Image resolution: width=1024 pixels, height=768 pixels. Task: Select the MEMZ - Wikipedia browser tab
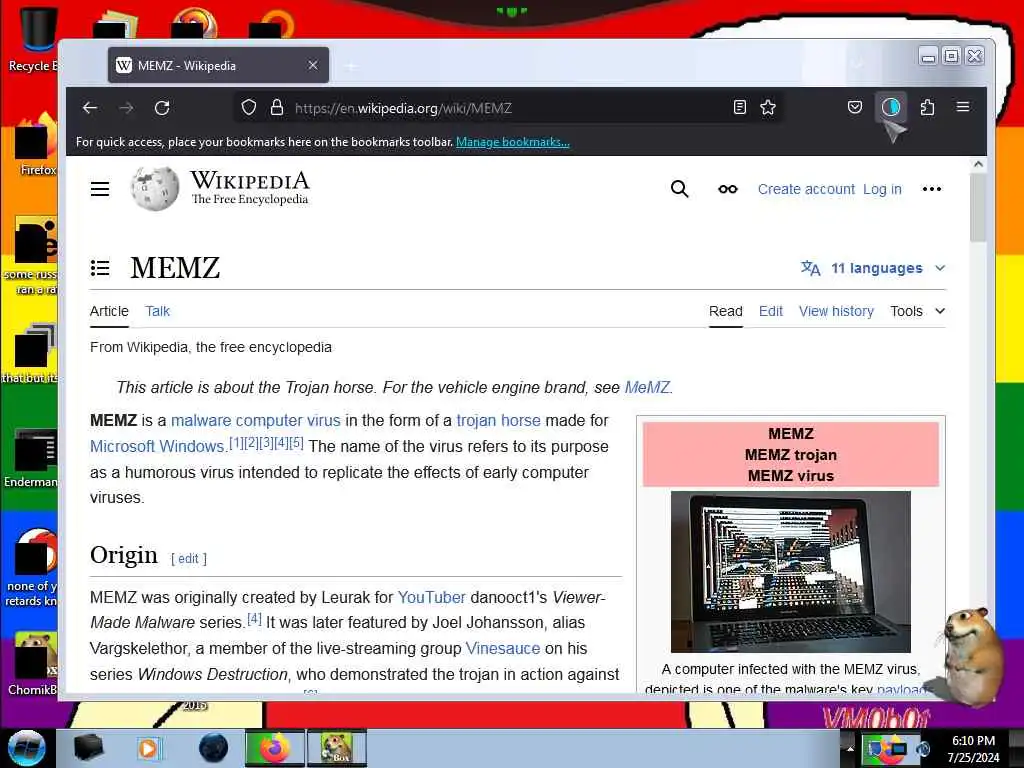218,65
